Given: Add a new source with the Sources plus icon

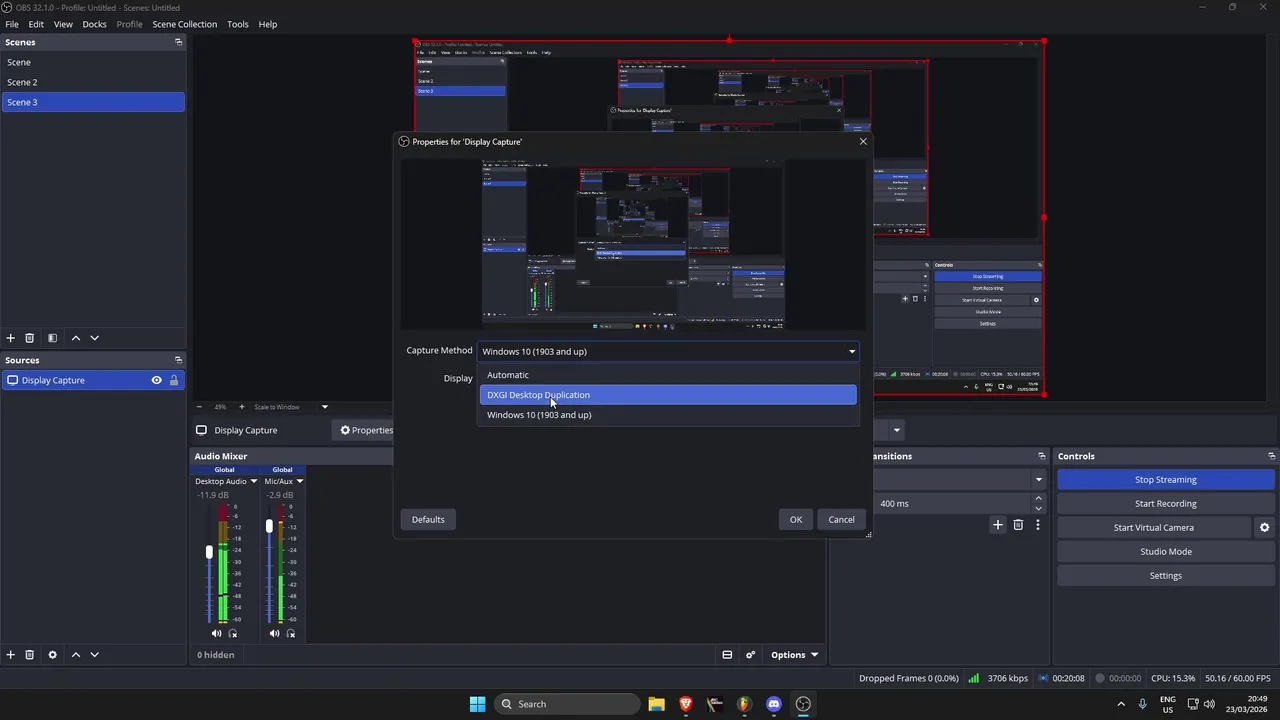Looking at the screenshot, I should (11, 655).
